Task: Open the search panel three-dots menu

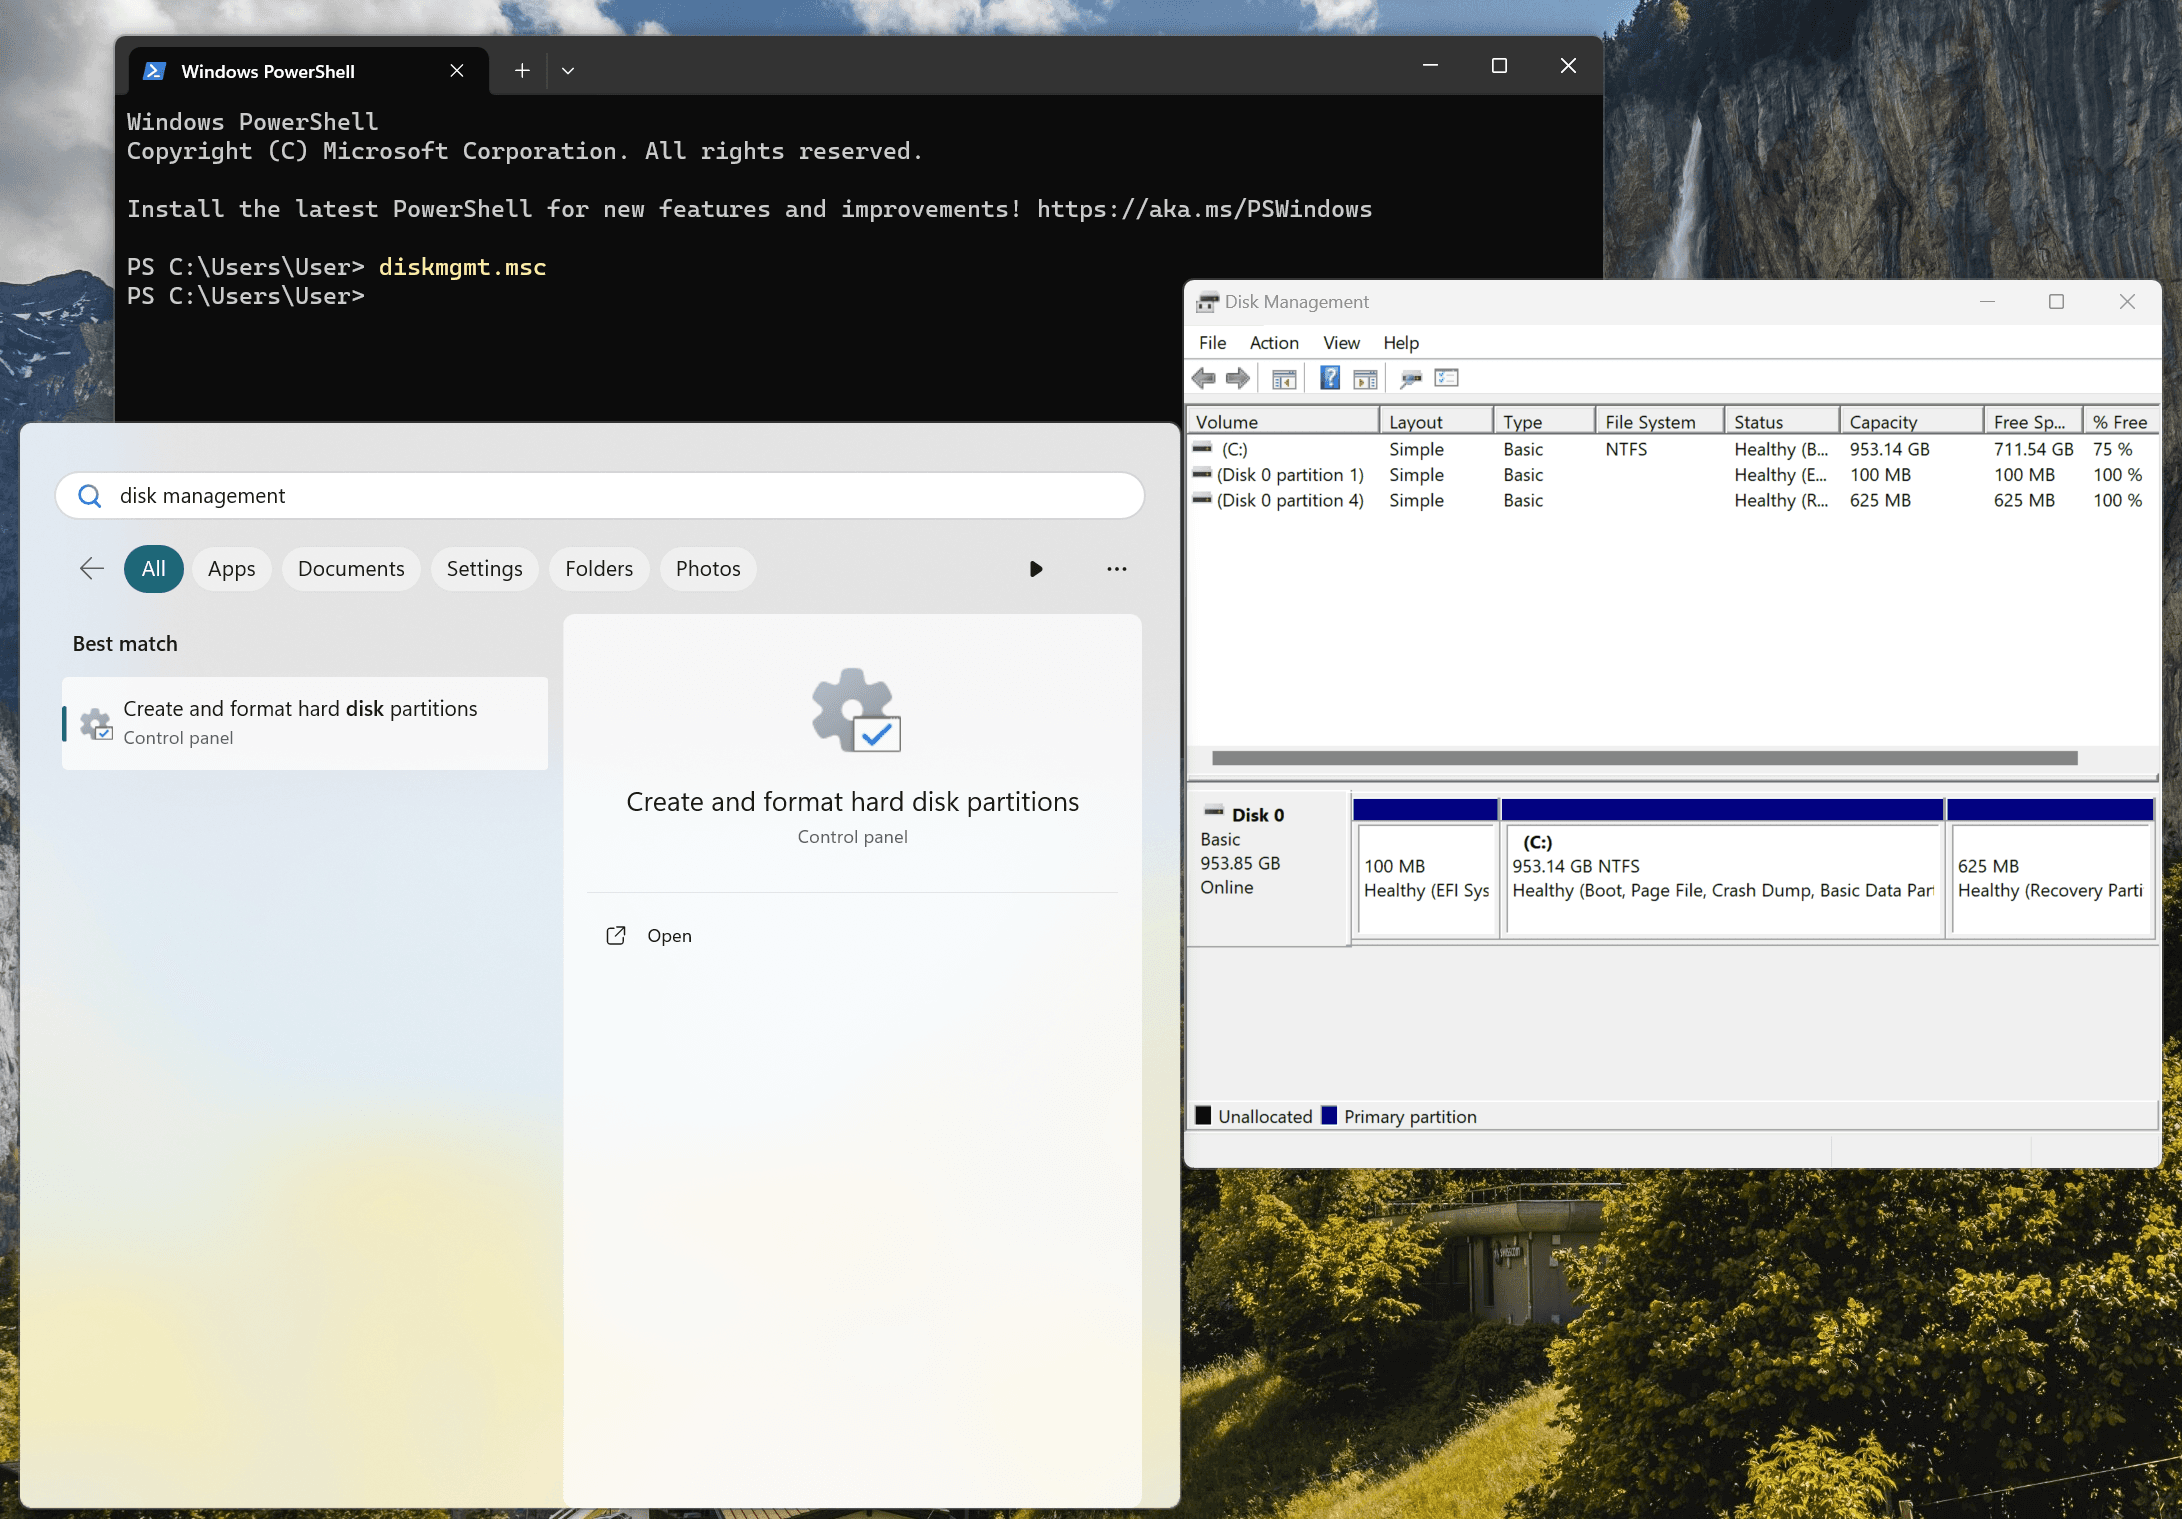Action: (x=1117, y=569)
